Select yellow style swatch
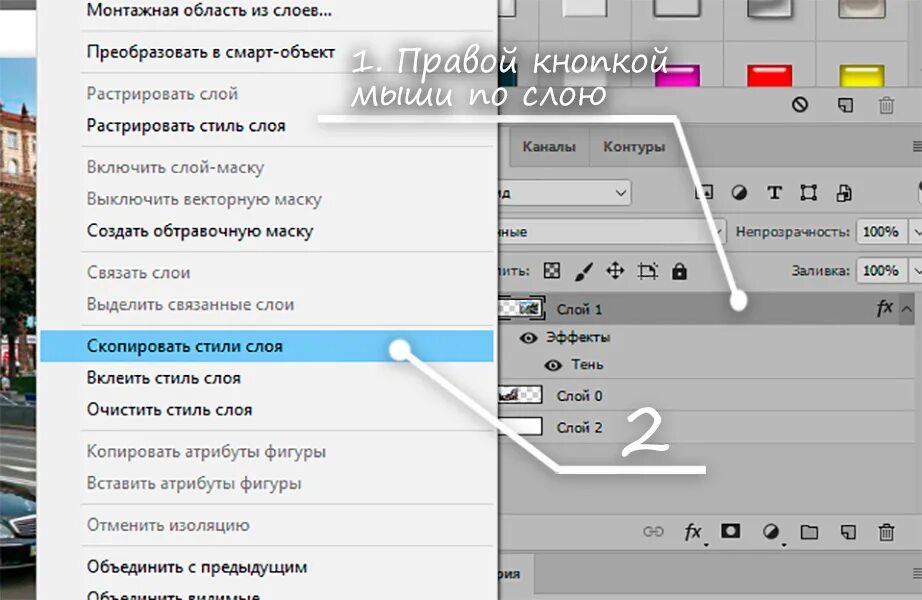Image resolution: width=922 pixels, height=600 pixels. (862, 76)
